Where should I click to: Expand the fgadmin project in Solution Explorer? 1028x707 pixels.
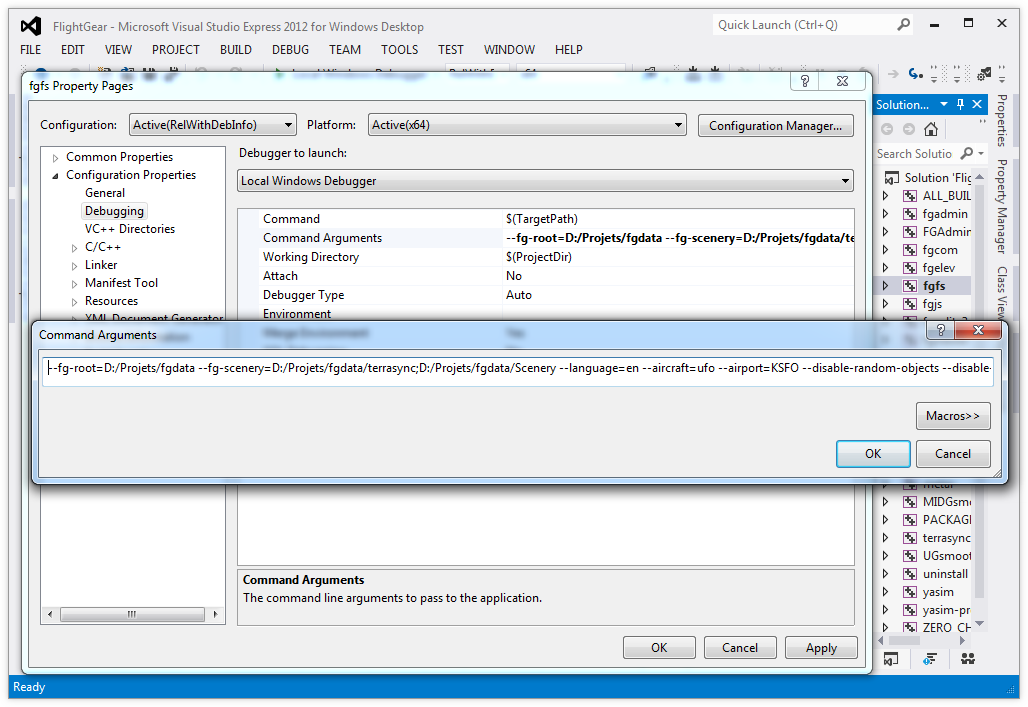pos(885,214)
